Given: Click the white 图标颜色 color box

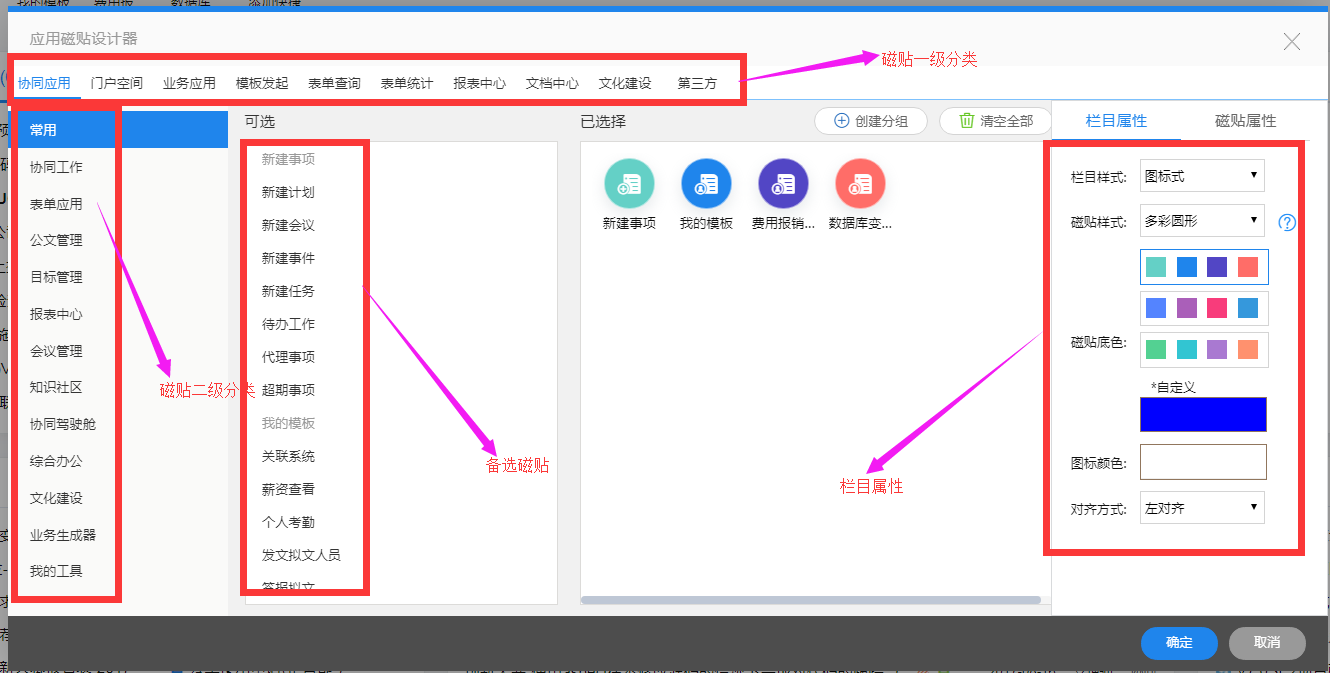Looking at the screenshot, I should click(x=1203, y=462).
